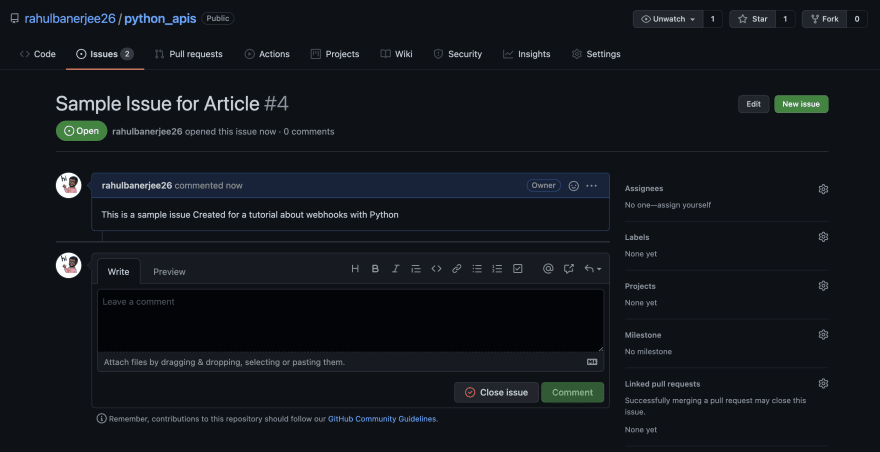
Task: Click the Edit issue title button
Action: 753,104
